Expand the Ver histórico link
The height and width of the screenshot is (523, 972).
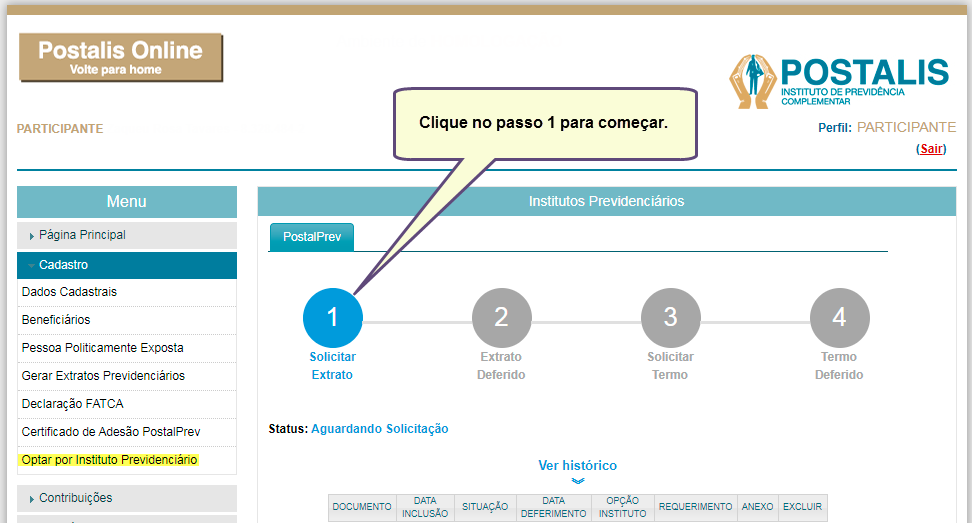[577, 465]
